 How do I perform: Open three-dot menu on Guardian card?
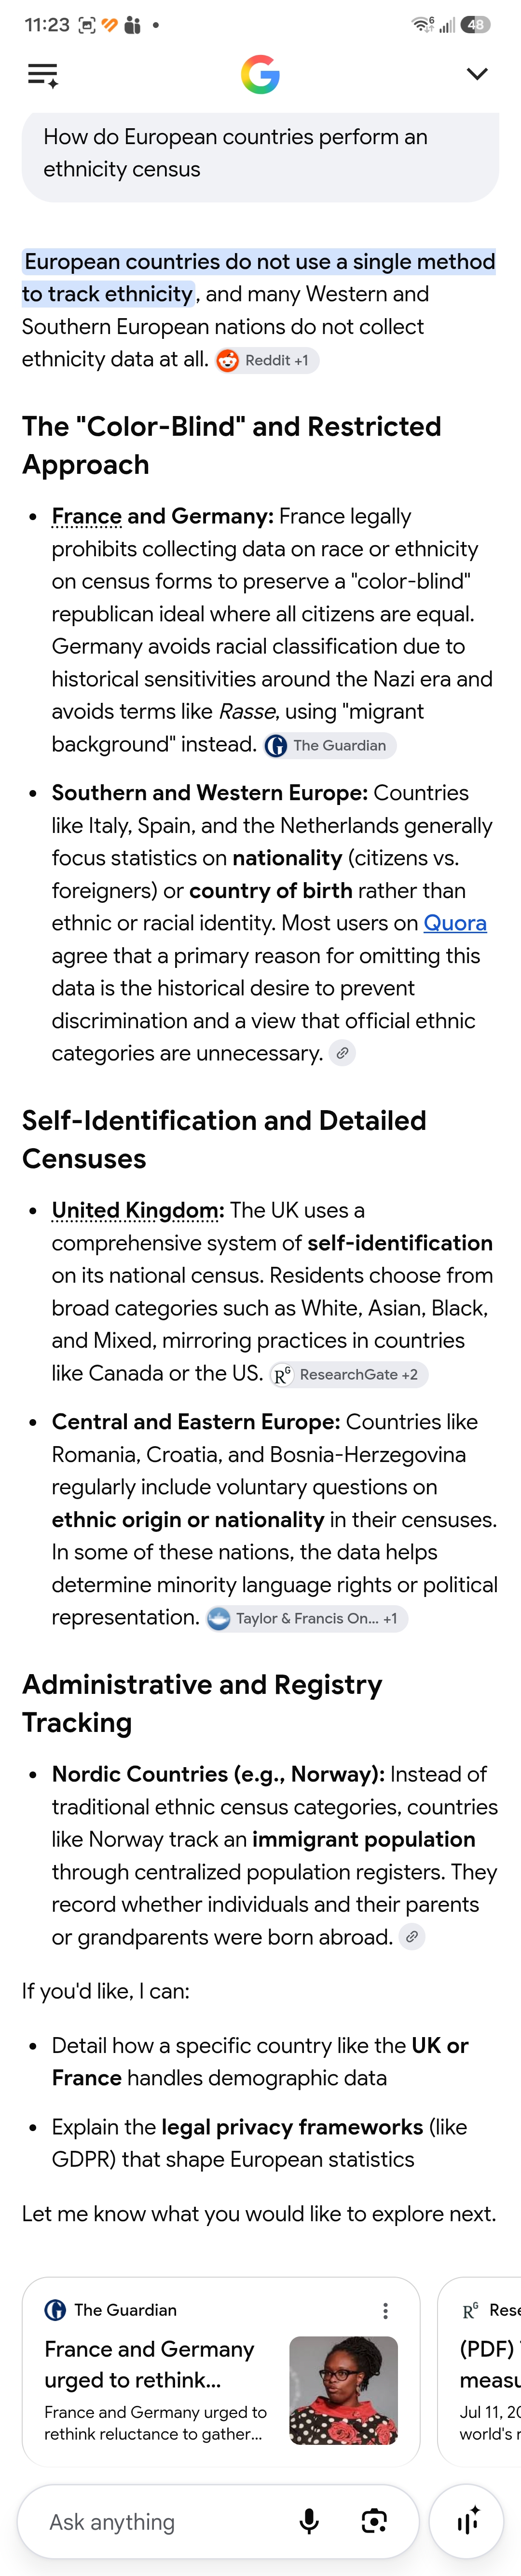click(x=386, y=2311)
